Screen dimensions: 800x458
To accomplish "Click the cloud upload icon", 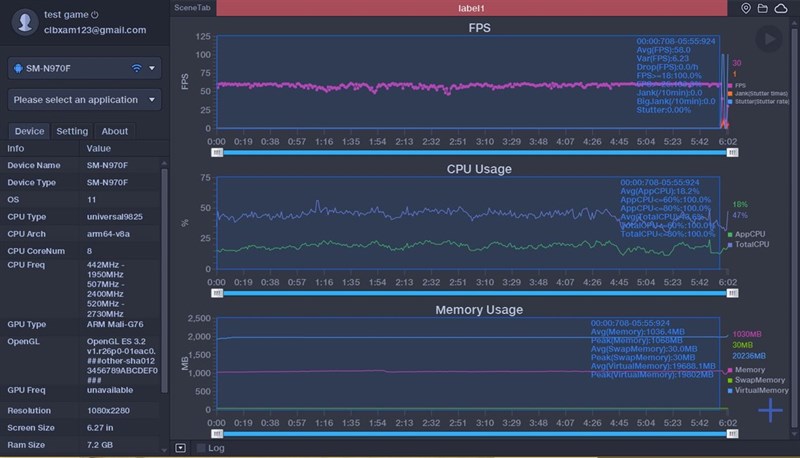I will [781, 8].
